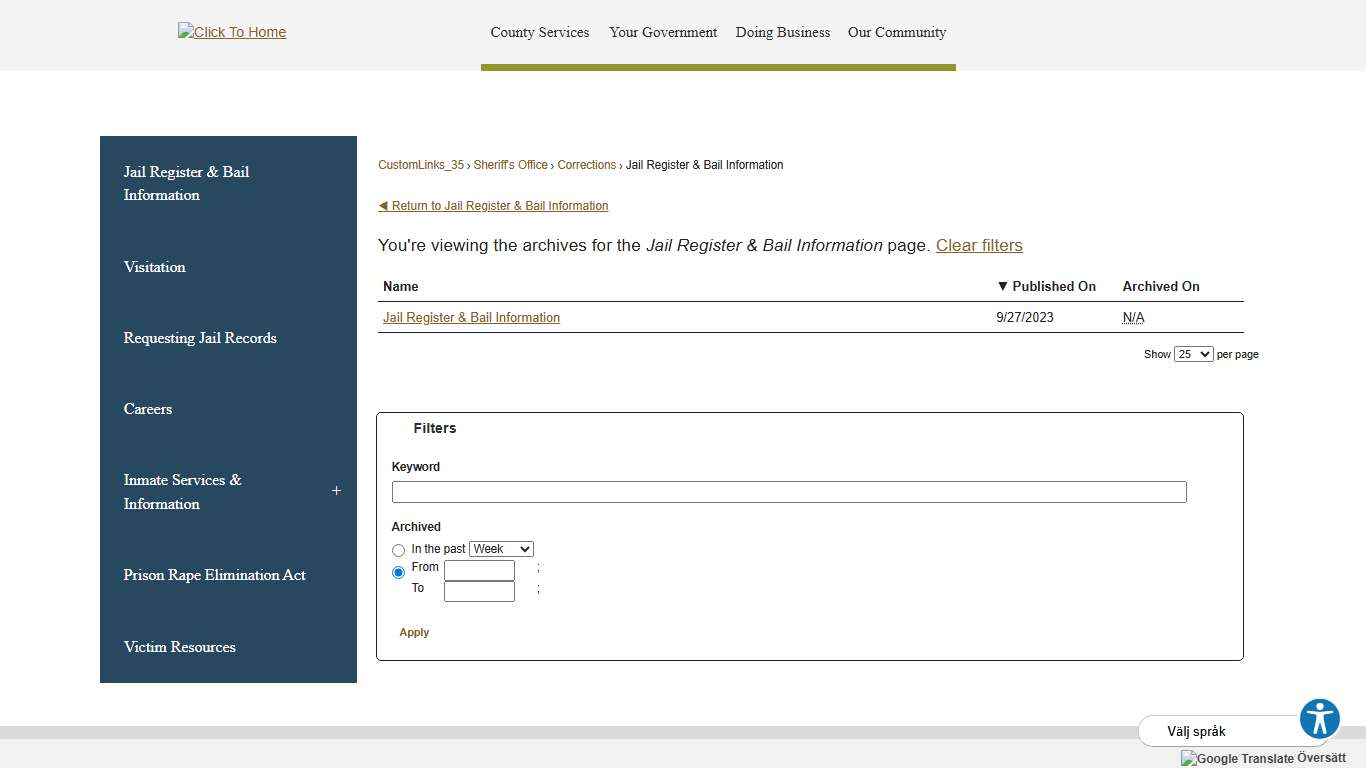Open the Week period dropdown
Screen dimensions: 1366x768
(501, 549)
